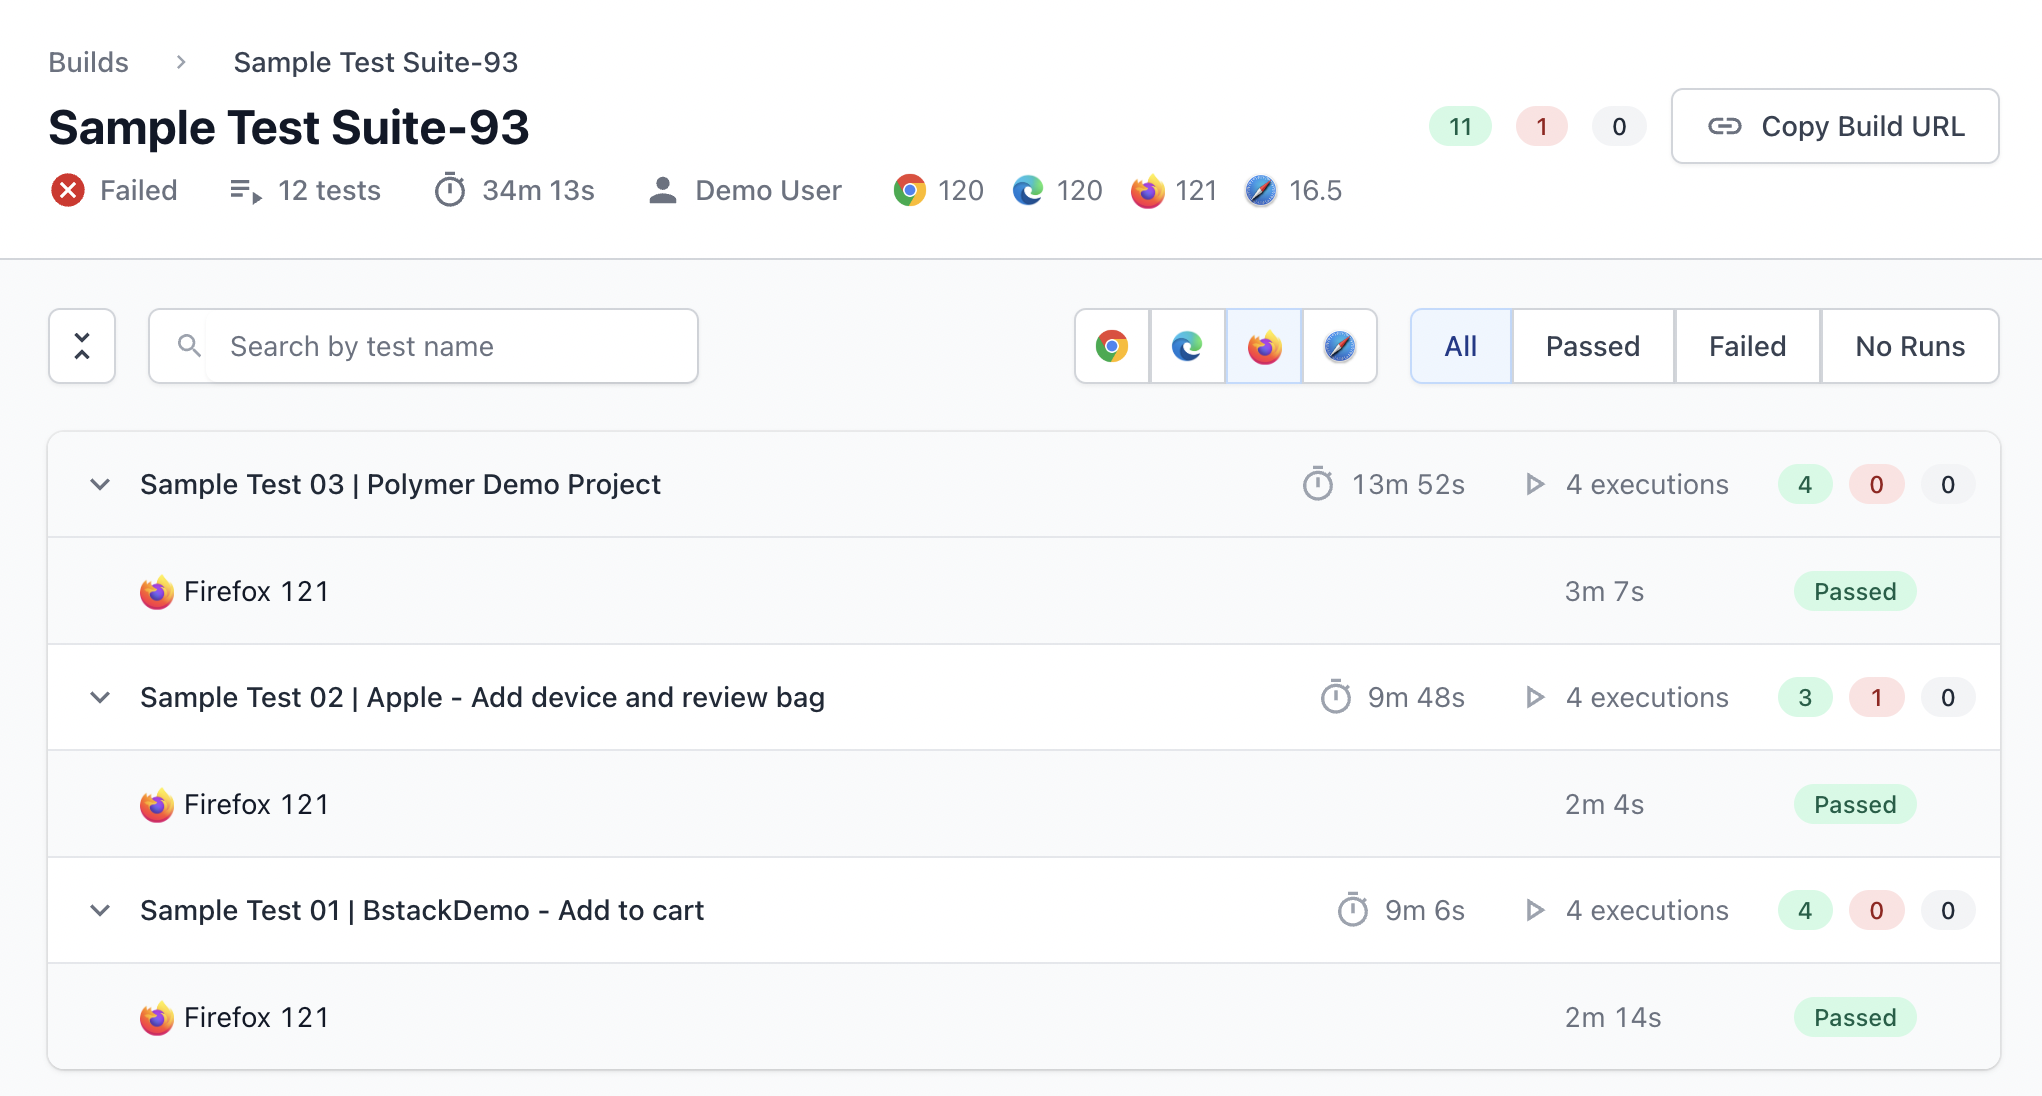Switch to the Passed filter tab
The height and width of the screenshot is (1096, 2042).
point(1592,346)
